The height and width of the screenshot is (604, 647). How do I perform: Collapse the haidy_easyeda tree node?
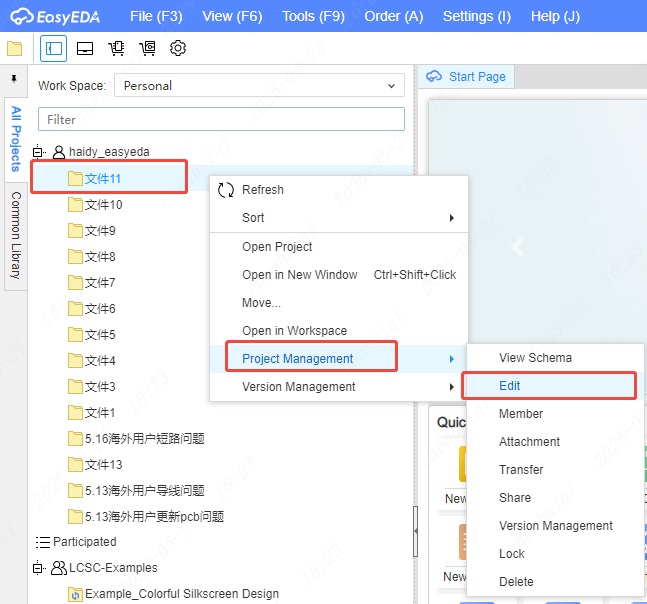[x=40, y=152]
